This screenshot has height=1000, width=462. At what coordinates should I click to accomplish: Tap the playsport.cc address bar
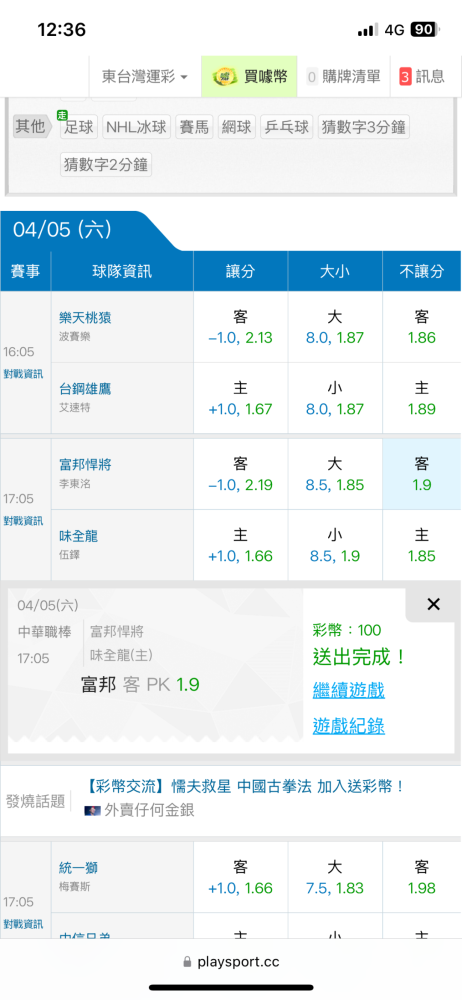(231, 961)
